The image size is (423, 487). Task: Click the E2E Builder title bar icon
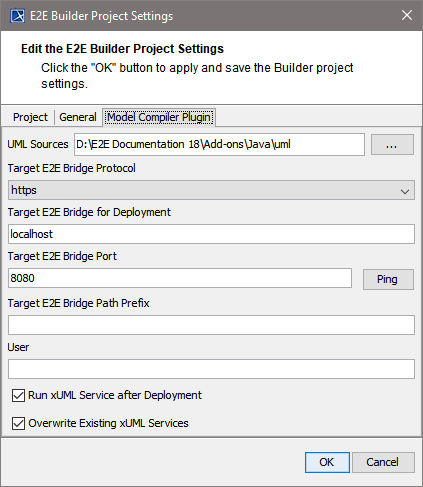[x=17, y=16]
